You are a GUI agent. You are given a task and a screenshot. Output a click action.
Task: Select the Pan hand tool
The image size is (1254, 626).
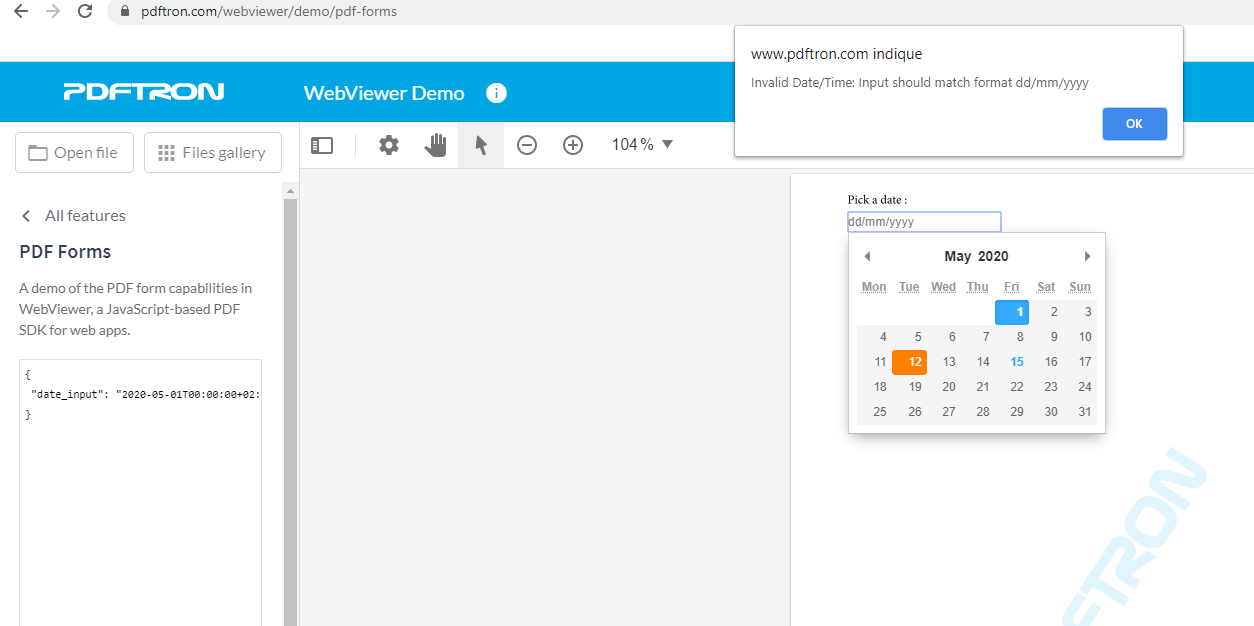[435, 145]
